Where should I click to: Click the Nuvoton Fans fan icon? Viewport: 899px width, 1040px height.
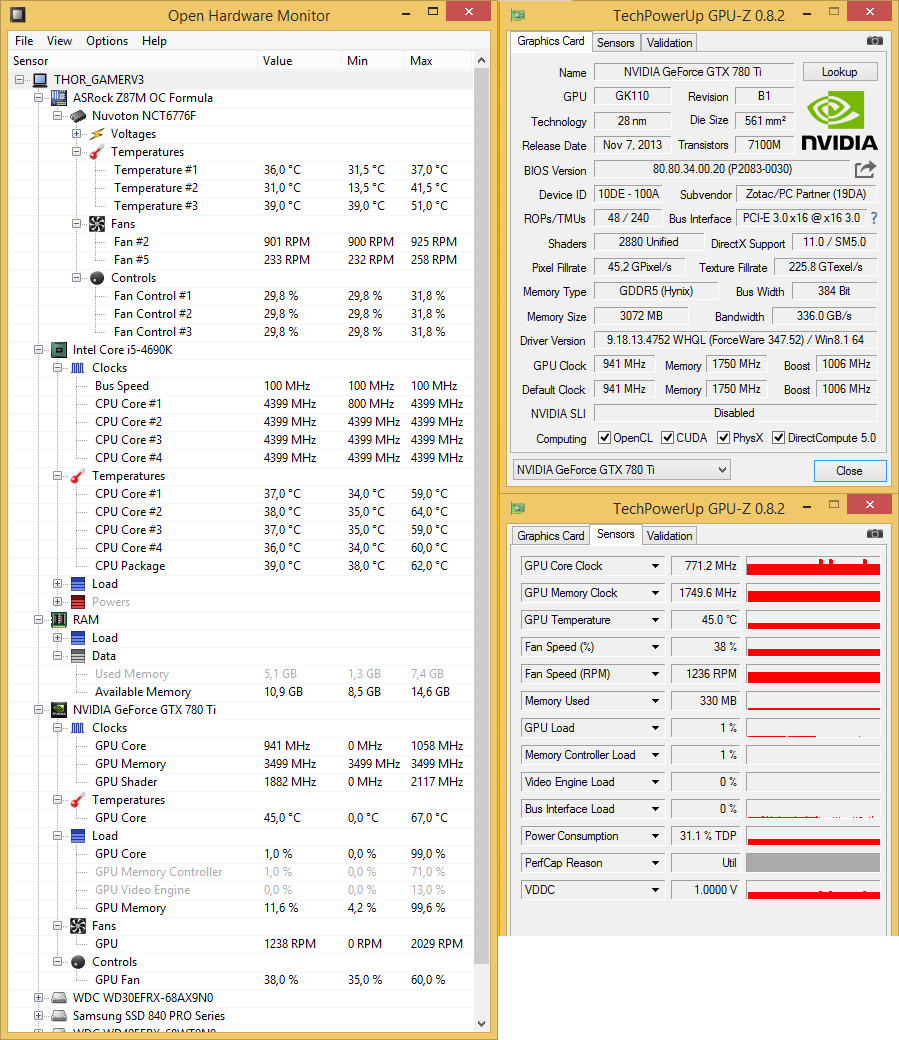click(97, 224)
